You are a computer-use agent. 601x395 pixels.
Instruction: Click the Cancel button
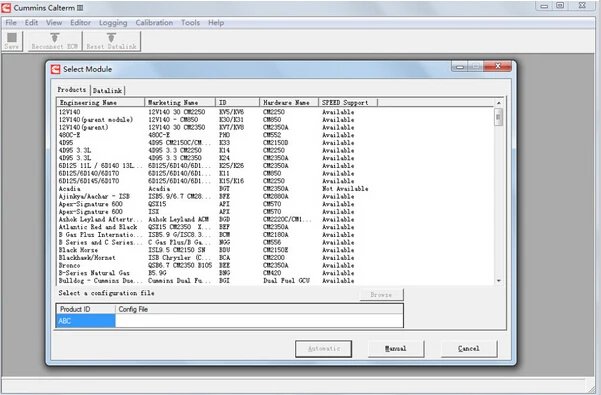coord(469,349)
